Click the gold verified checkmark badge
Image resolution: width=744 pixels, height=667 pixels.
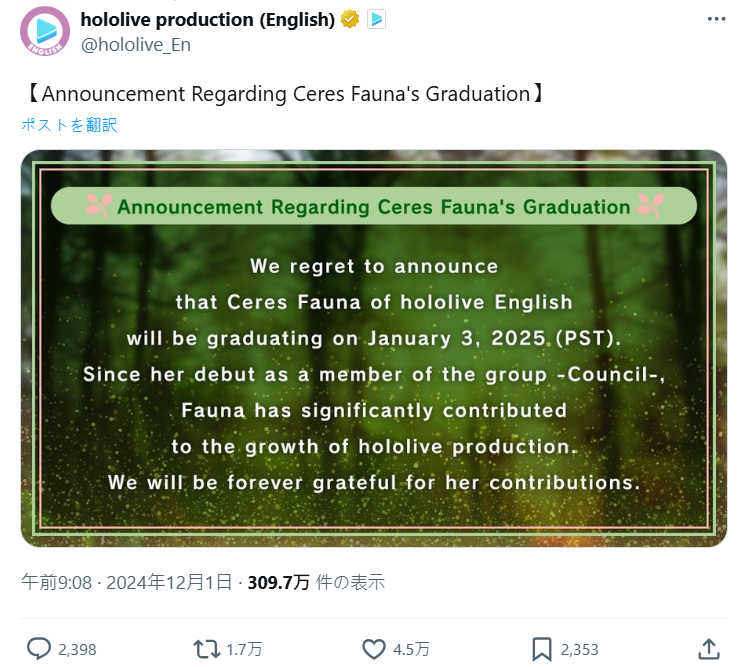(x=350, y=19)
